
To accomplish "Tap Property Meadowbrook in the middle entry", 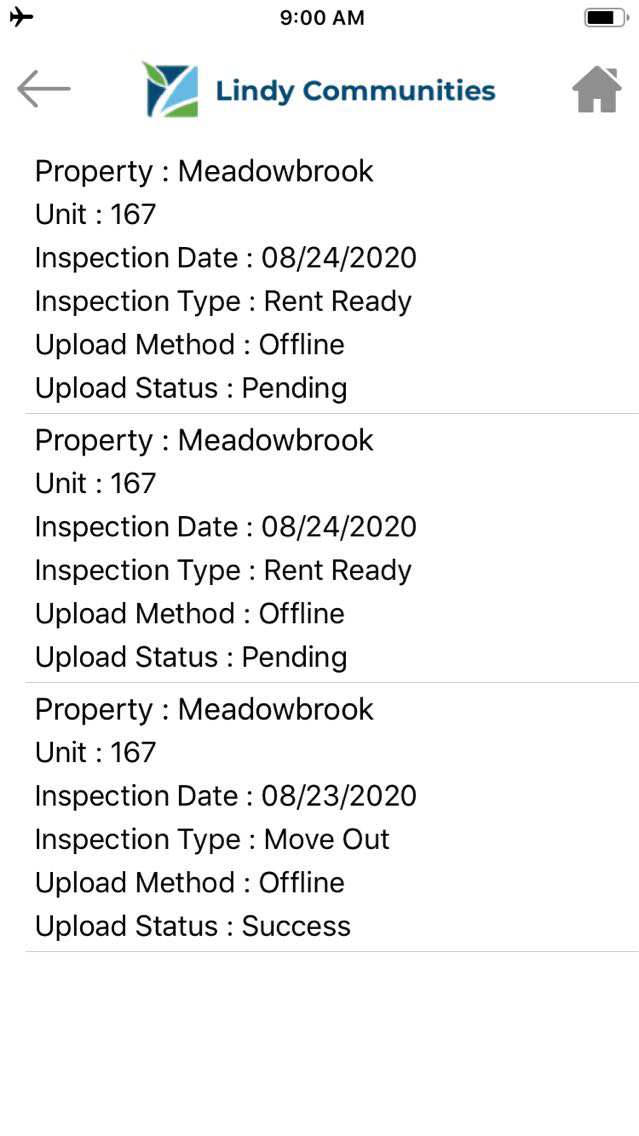I will click(x=204, y=440).
